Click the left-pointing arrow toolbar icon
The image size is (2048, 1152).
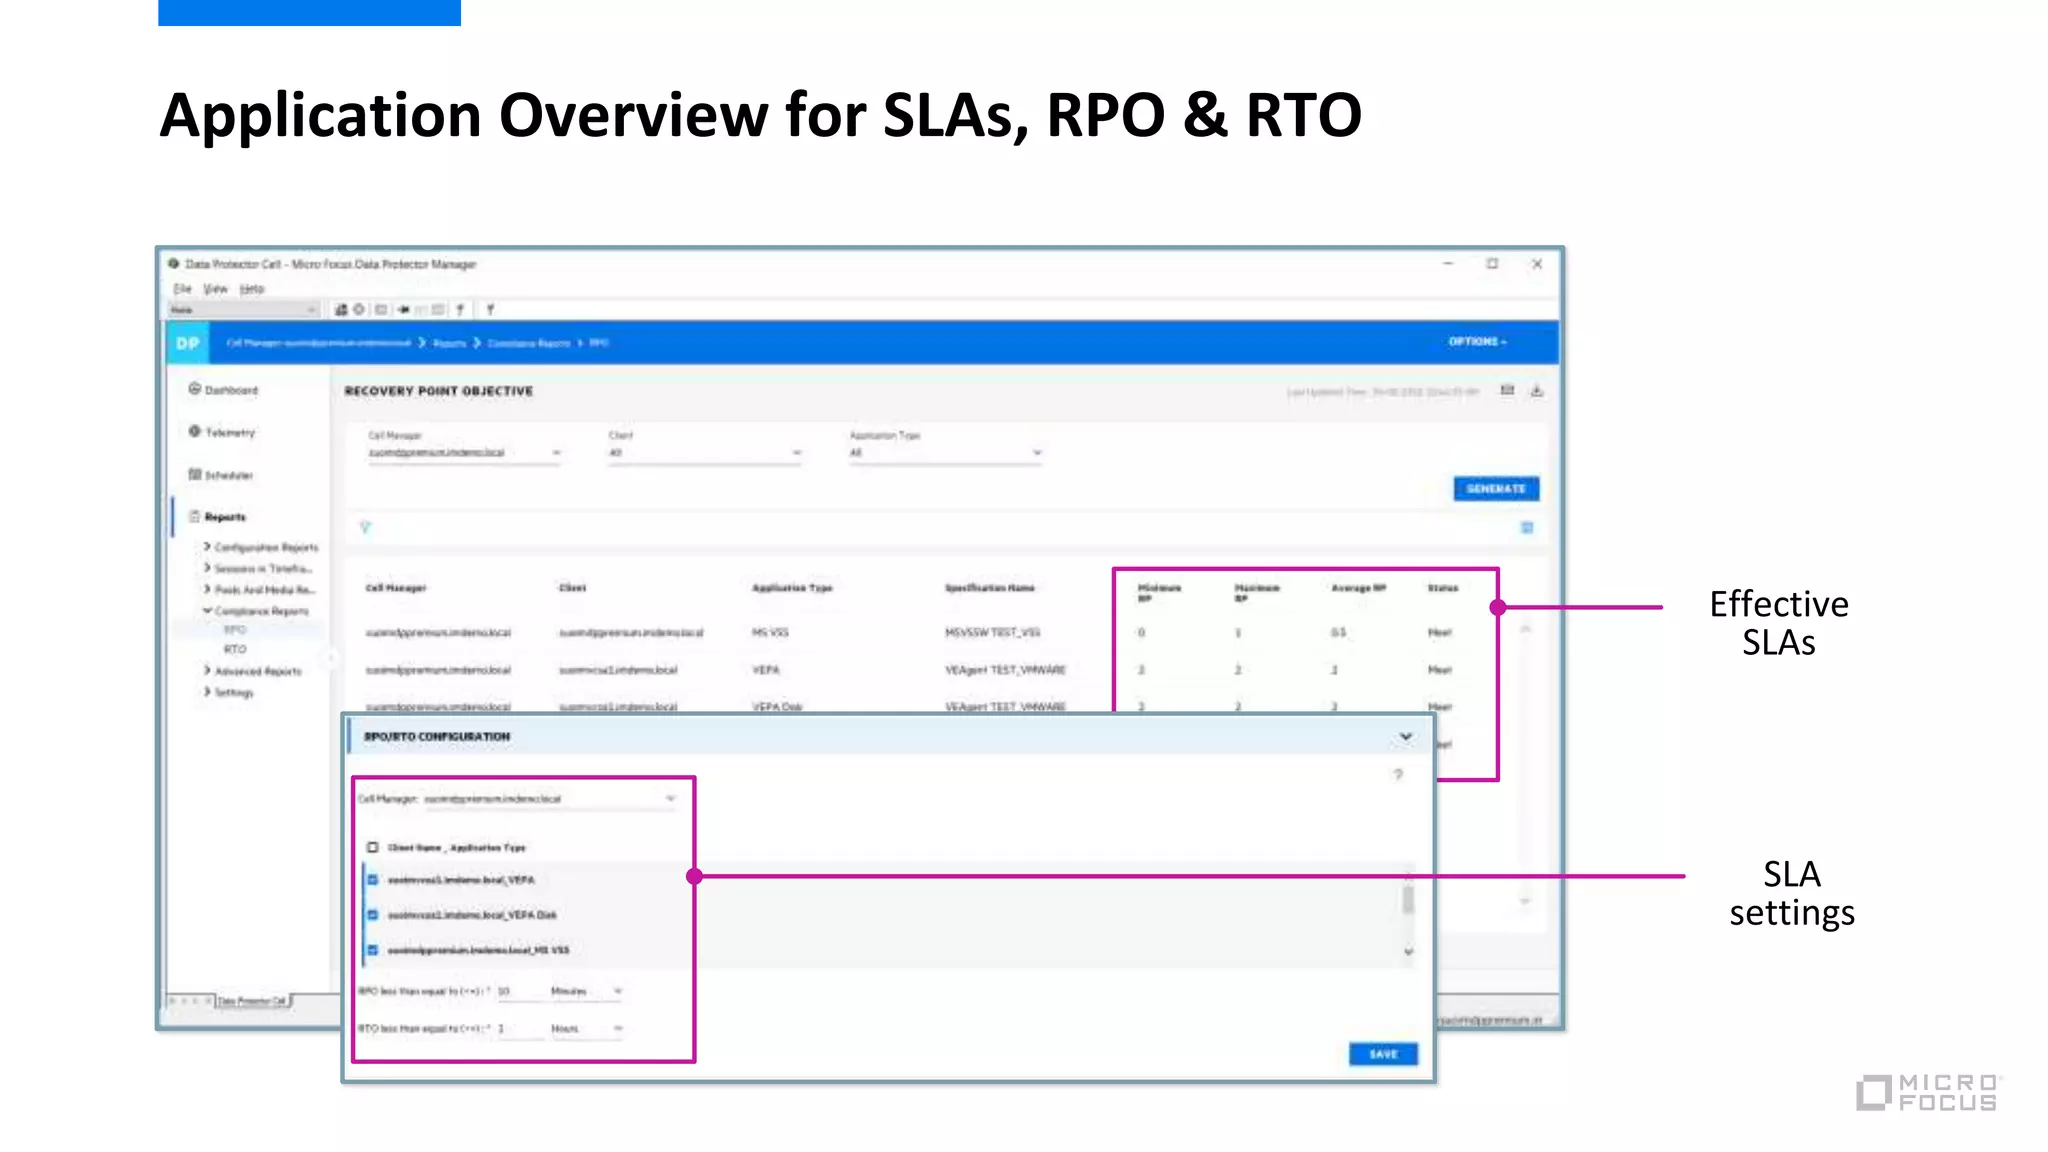pyautogui.click(x=404, y=310)
